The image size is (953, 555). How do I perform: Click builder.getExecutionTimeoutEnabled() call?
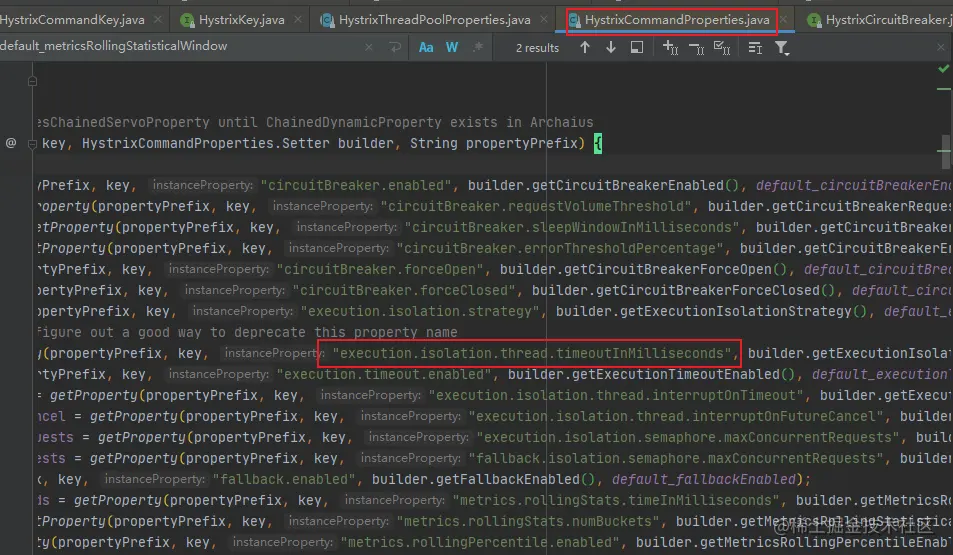pos(652,374)
